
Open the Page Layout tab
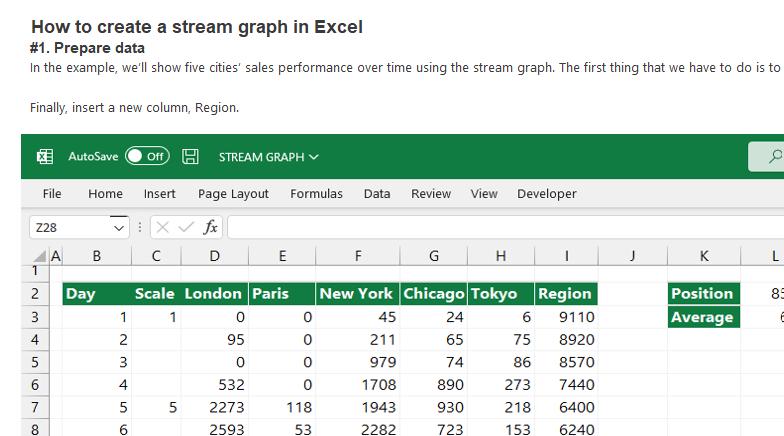(x=233, y=194)
